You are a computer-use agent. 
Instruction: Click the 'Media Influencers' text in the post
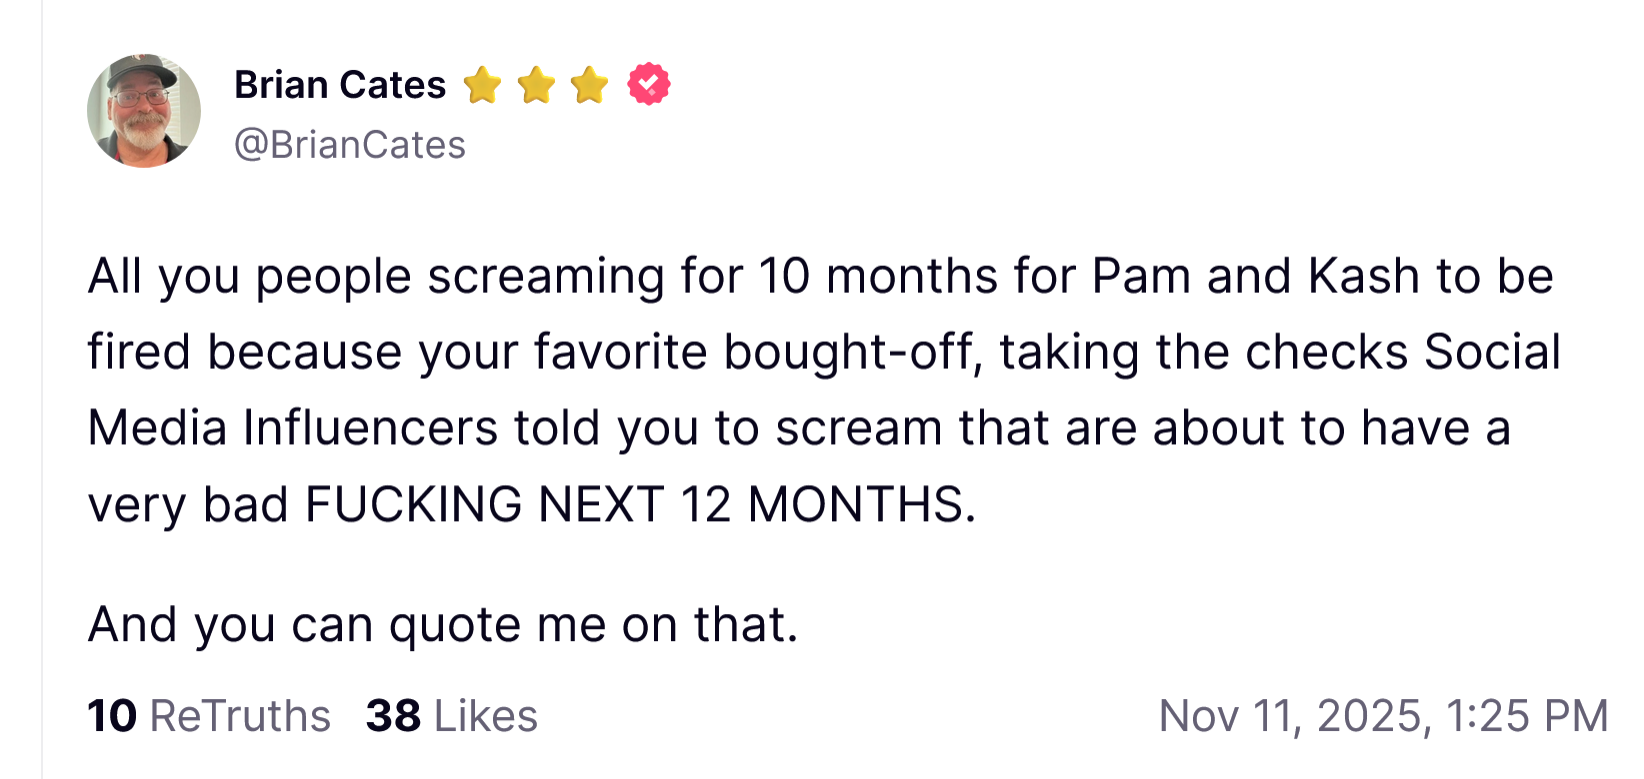coord(292,428)
